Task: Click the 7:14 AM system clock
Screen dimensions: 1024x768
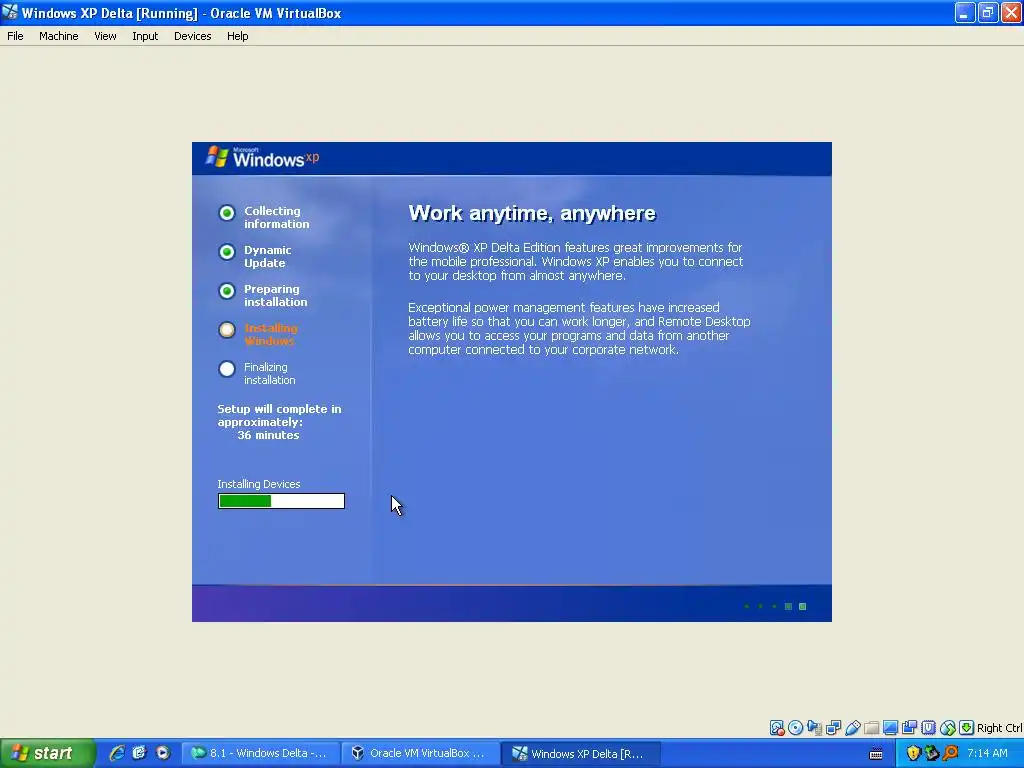Action: click(987, 753)
